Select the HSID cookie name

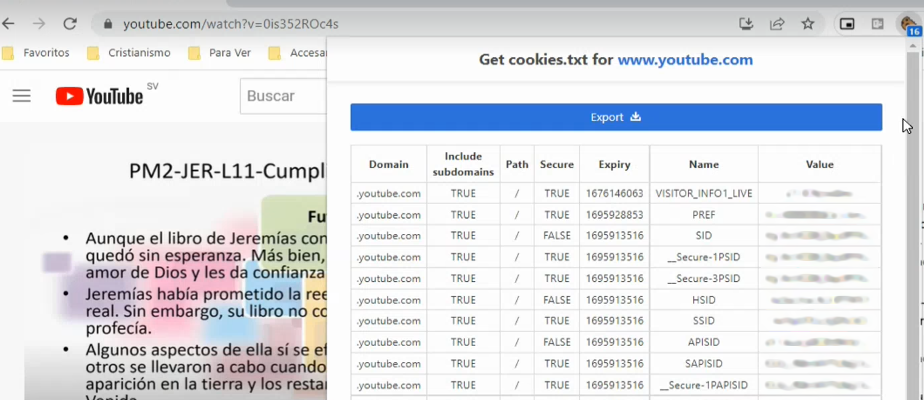pyautogui.click(x=704, y=300)
